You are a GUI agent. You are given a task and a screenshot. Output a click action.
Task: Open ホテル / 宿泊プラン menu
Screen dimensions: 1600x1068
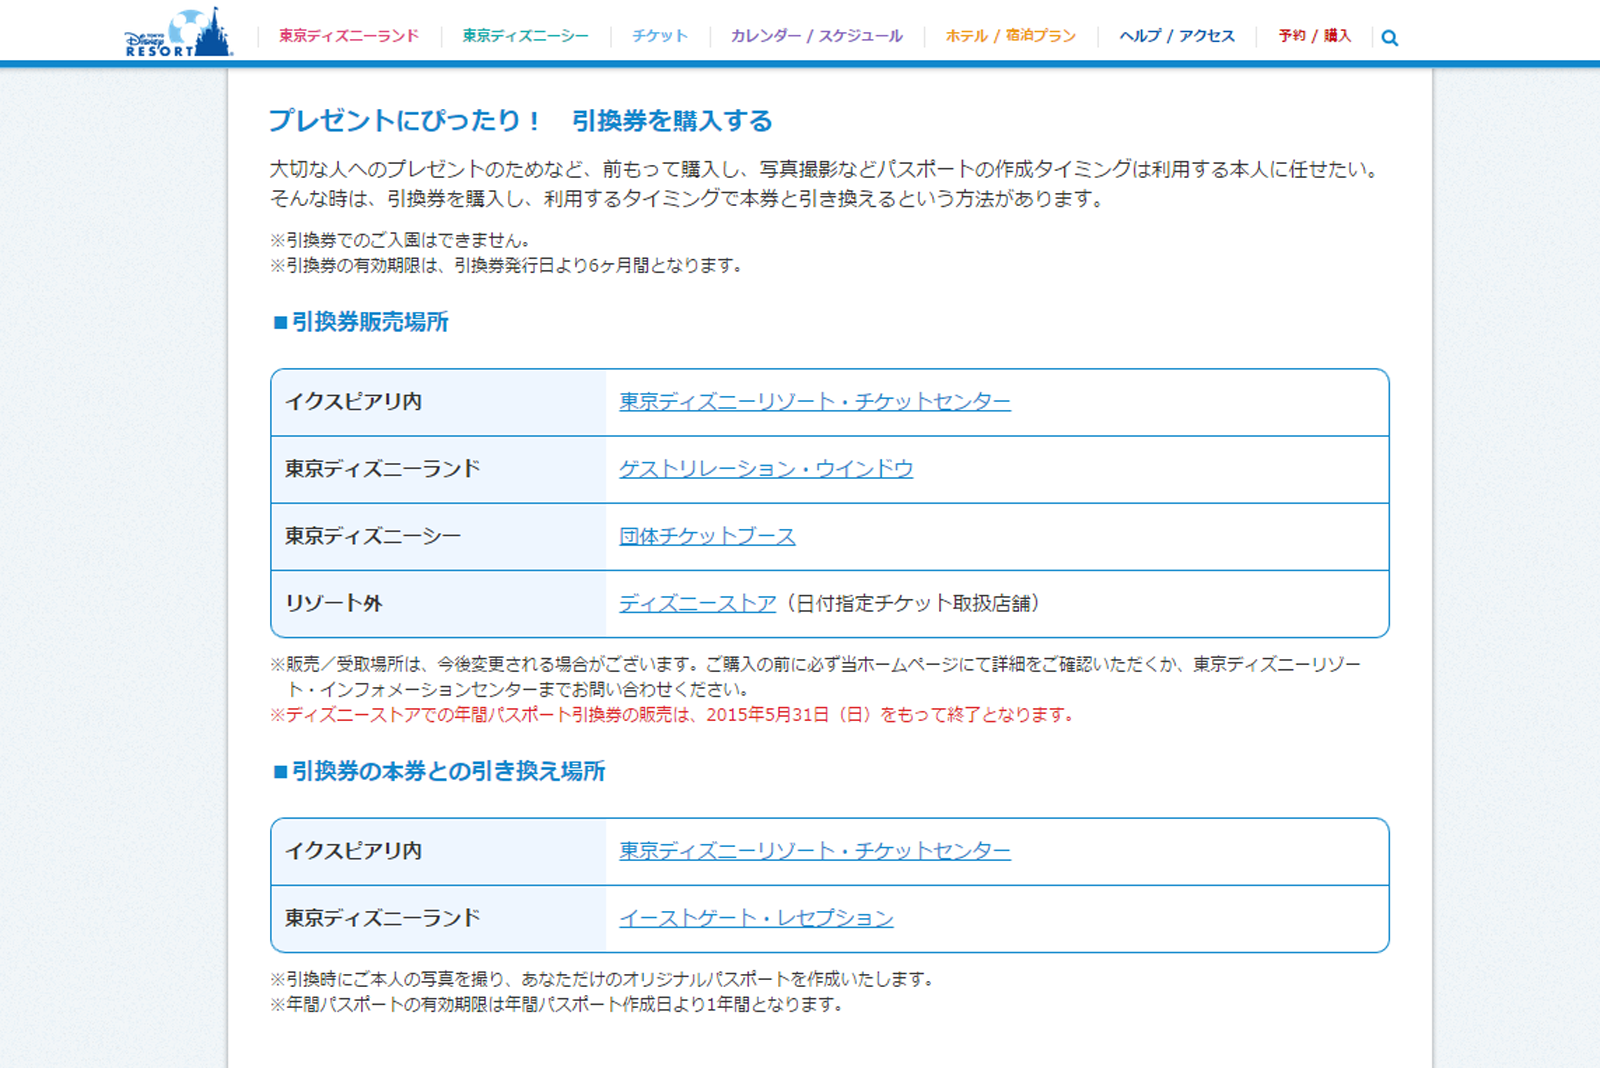coord(1010,36)
